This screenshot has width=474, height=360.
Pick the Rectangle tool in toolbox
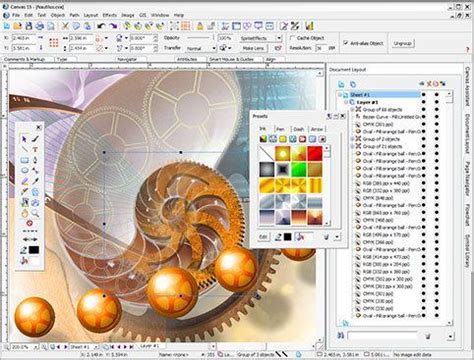[24, 160]
